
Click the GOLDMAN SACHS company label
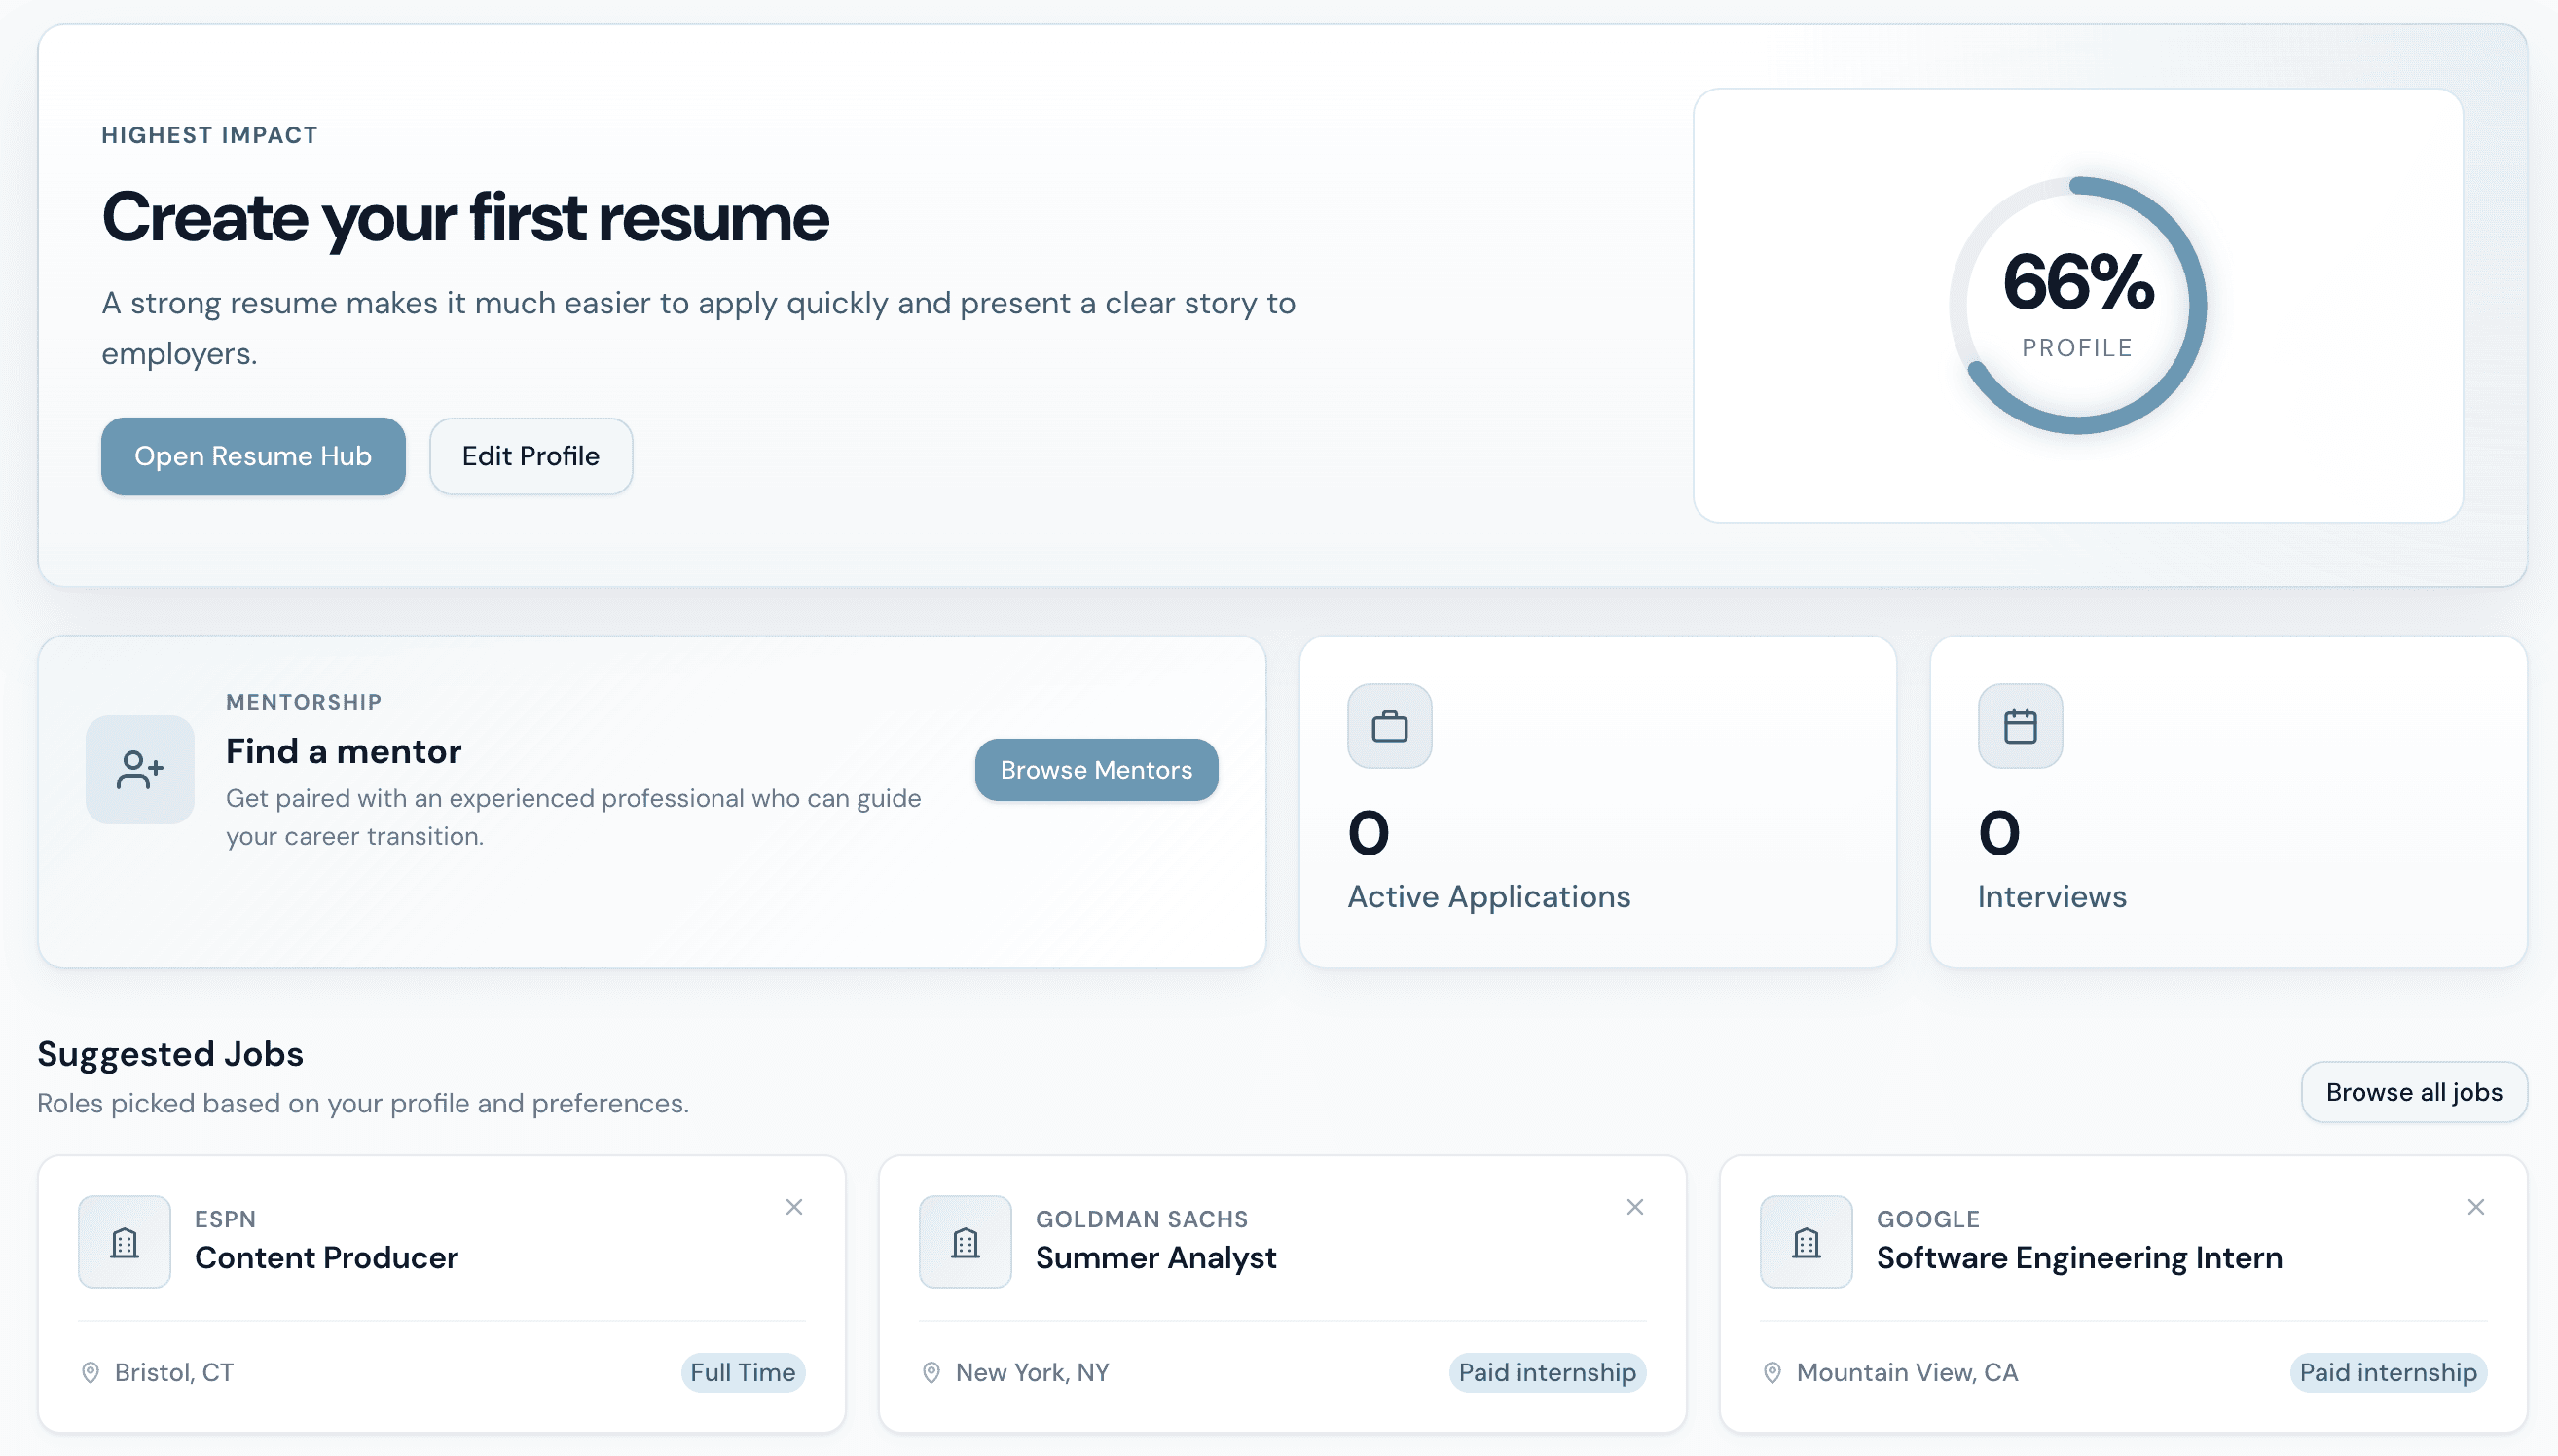(1141, 1219)
